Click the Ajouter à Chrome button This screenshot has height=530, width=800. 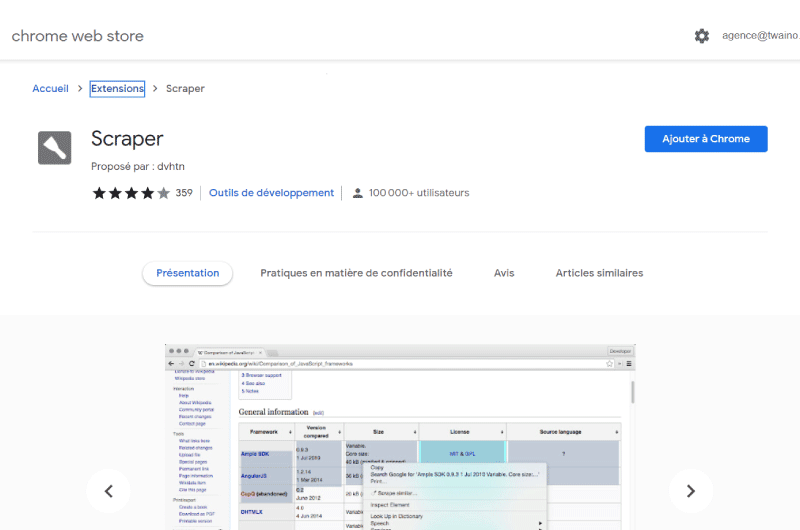tap(706, 139)
